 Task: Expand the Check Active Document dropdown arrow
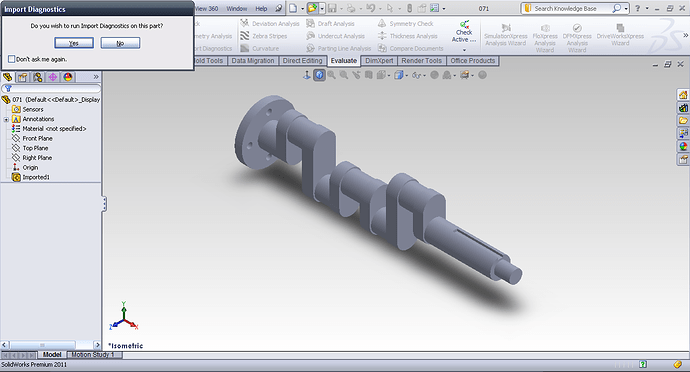464,50
